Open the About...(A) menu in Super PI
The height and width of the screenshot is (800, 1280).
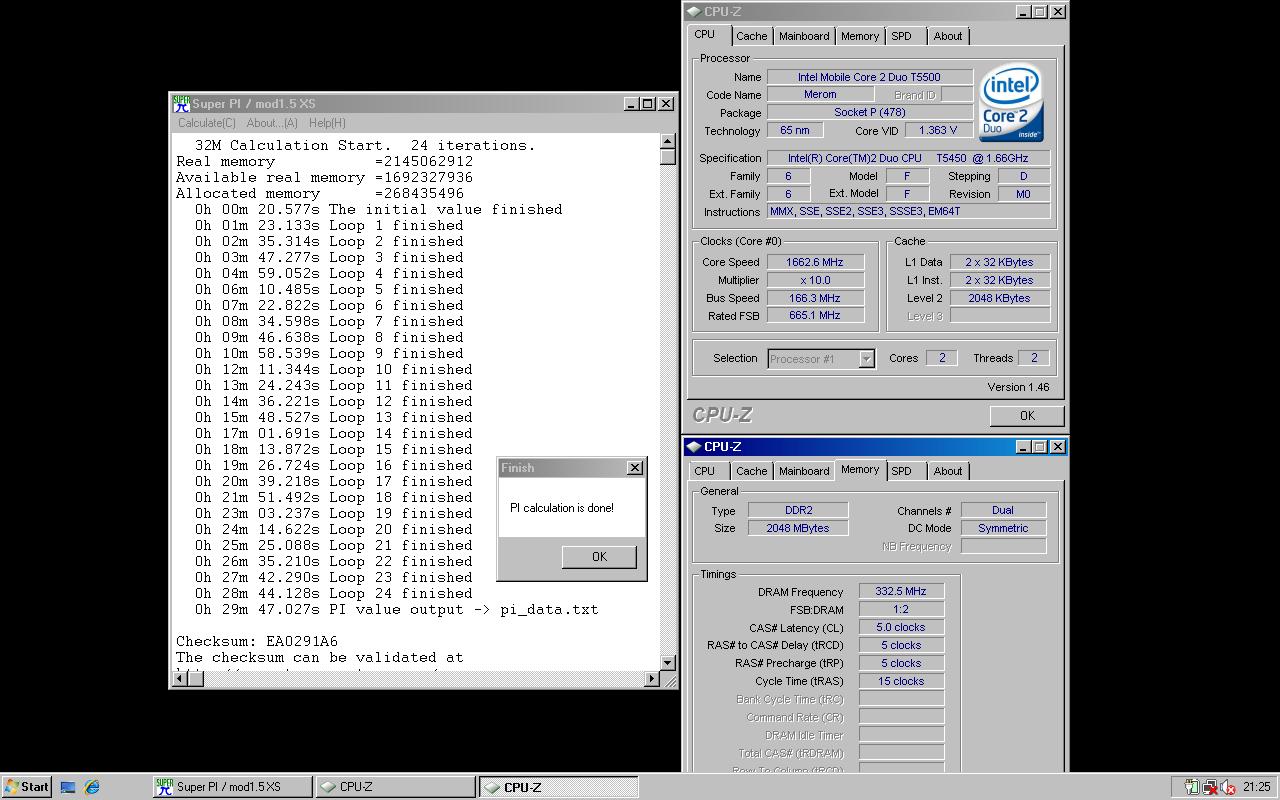(272, 123)
